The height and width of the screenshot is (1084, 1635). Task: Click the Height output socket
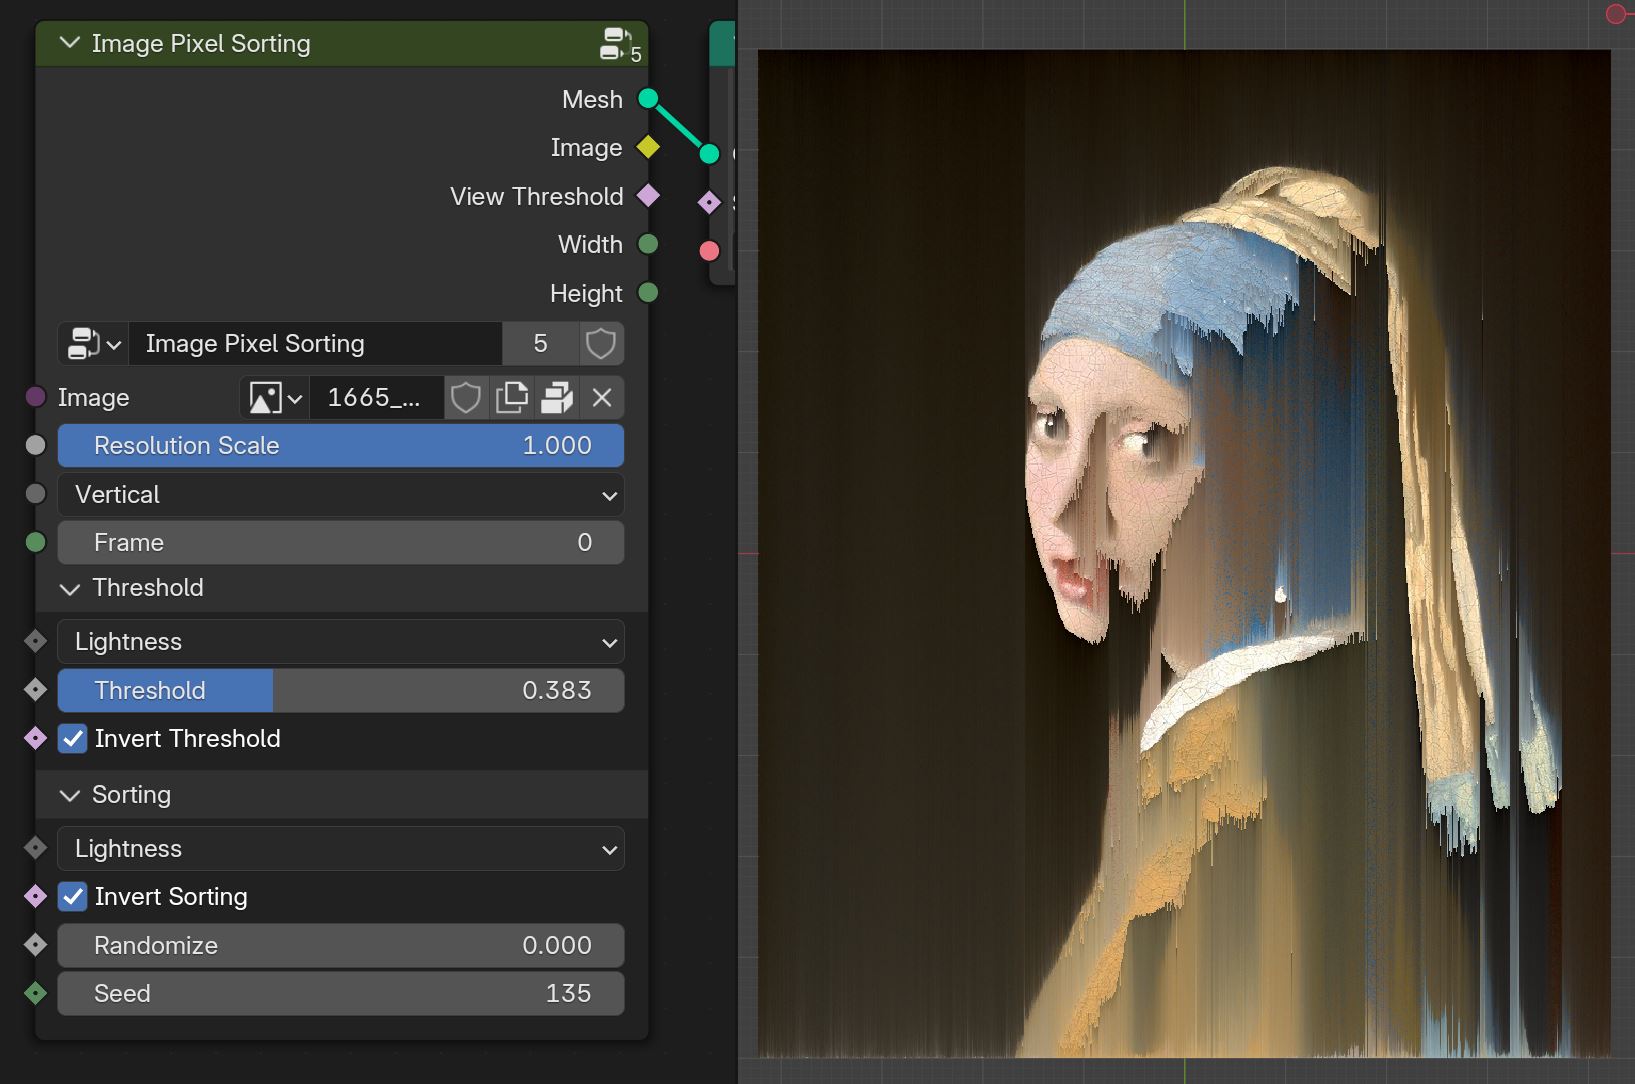tap(648, 293)
